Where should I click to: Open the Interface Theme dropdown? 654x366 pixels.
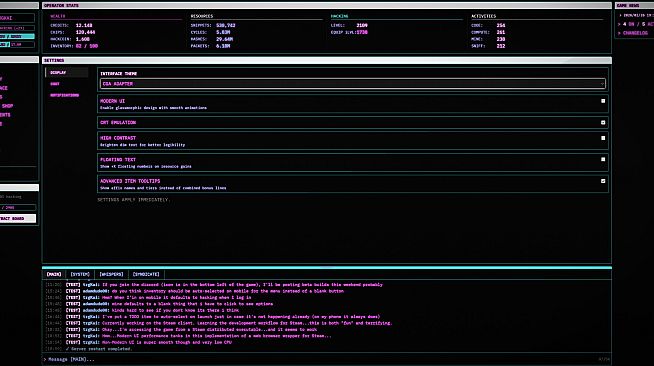(x=352, y=84)
